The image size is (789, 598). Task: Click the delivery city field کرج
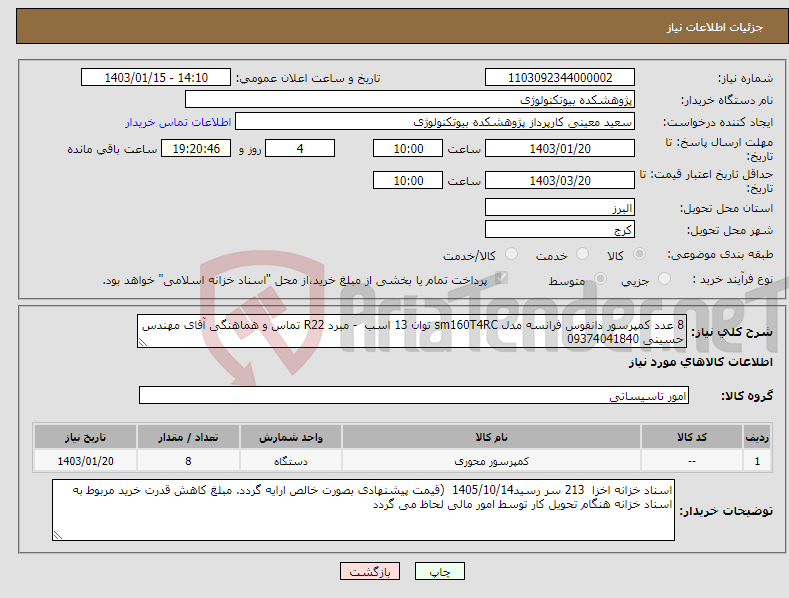[x=560, y=230]
